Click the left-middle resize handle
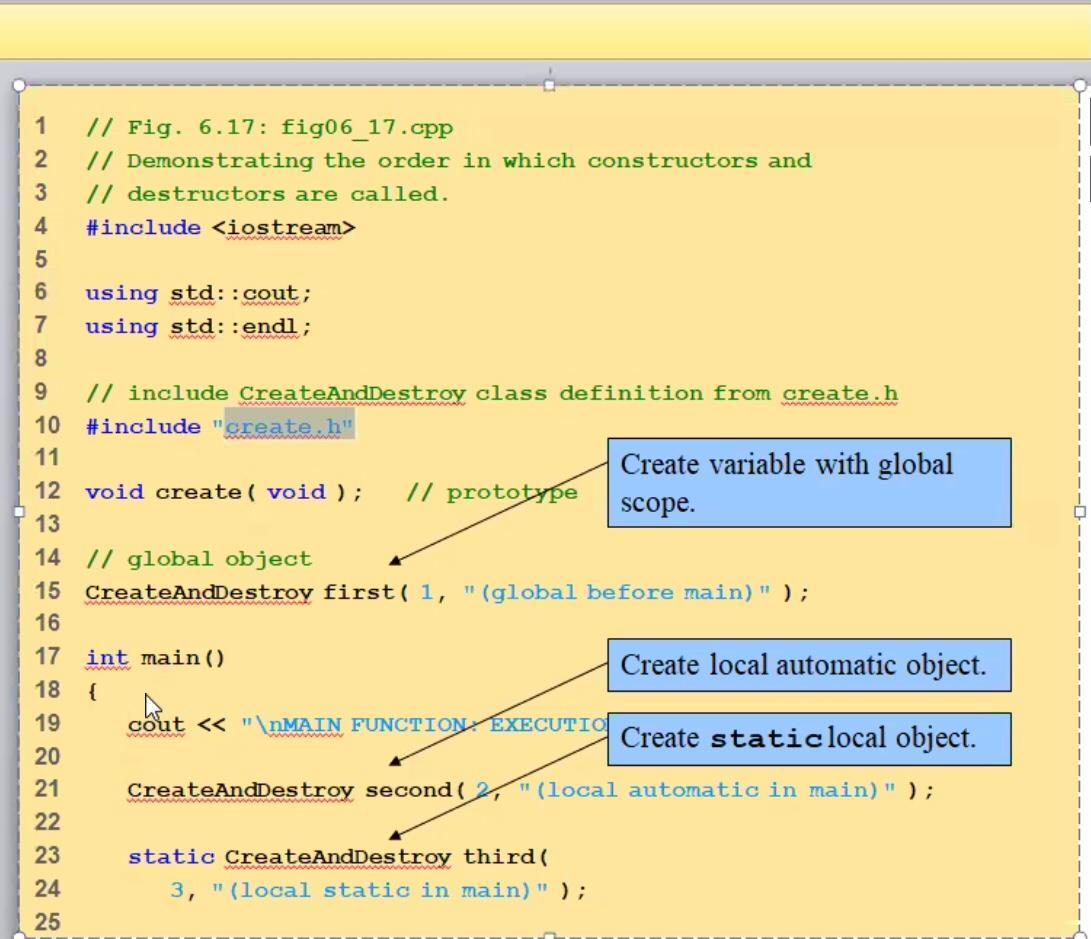The width and height of the screenshot is (1091, 939). (17, 513)
